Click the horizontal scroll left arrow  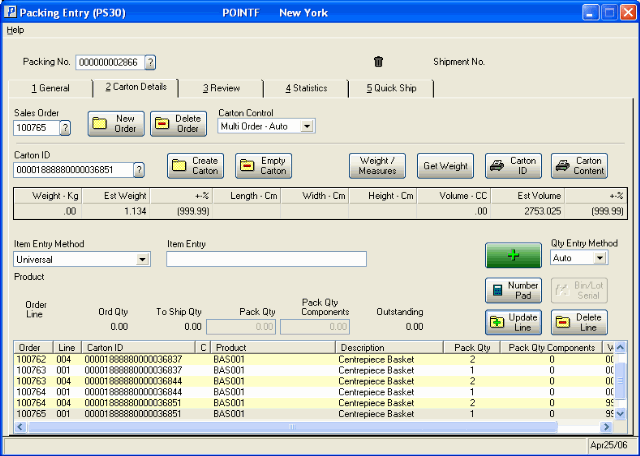tap(20, 427)
